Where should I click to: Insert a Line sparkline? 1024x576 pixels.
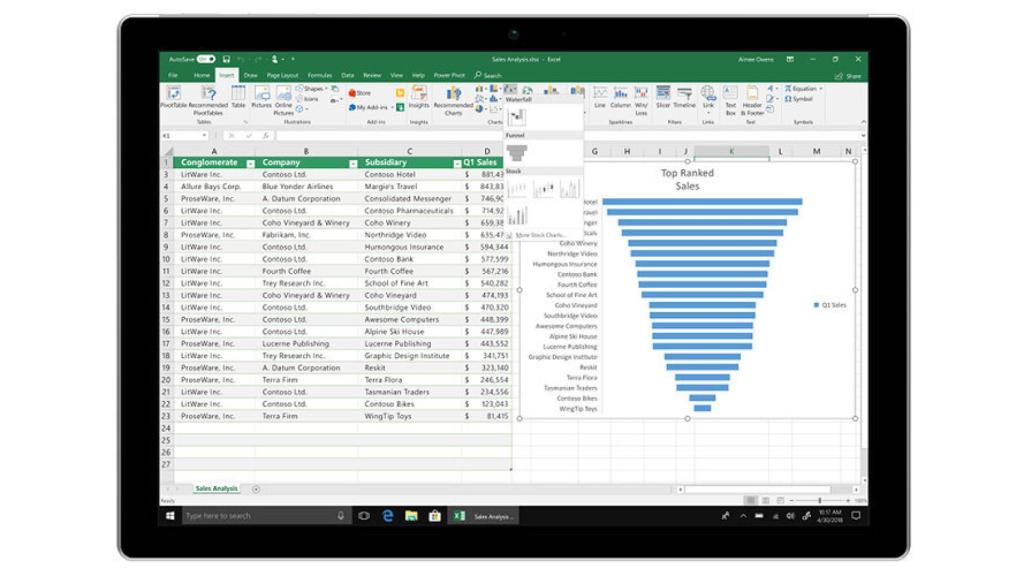pos(599,93)
